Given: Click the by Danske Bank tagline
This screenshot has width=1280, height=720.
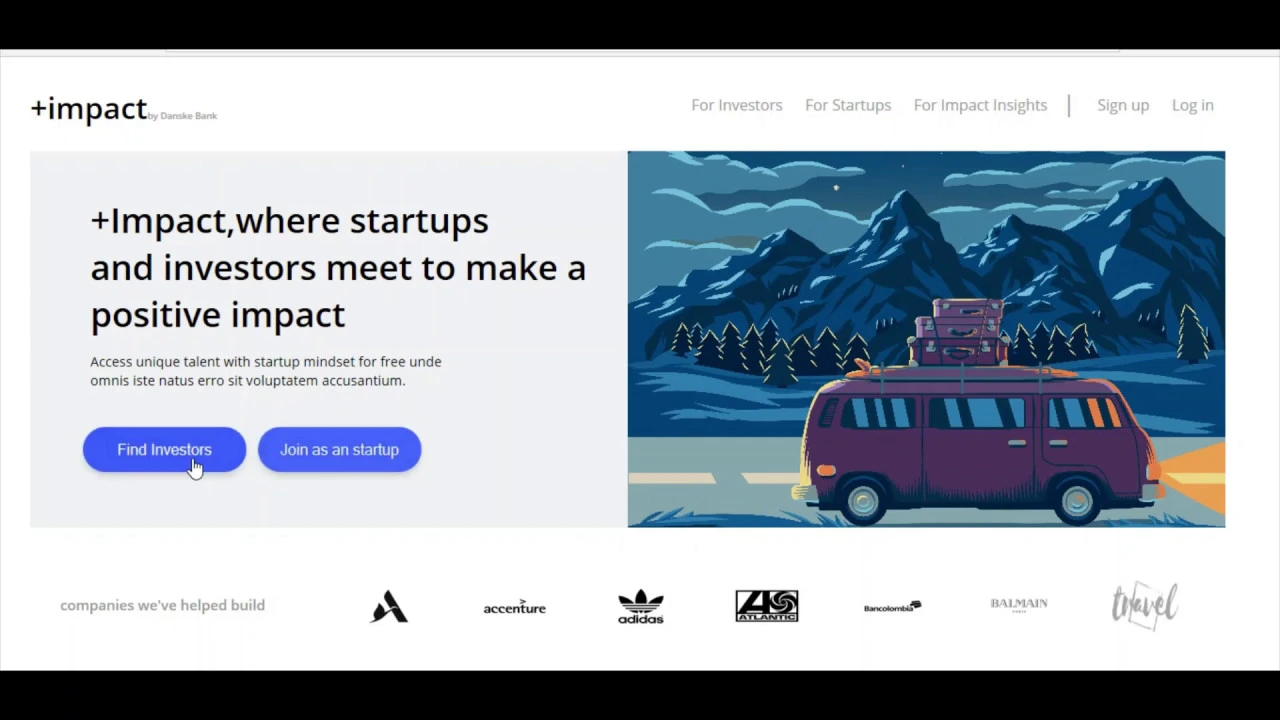Looking at the screenshot, I should coord(182,116).
